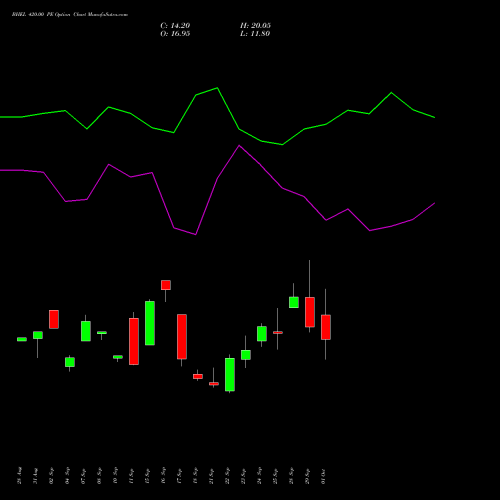This screenshot has width=500, height=500.
Task: Click the close value 'C: 14.20'
Action: (x=175, y=26)
